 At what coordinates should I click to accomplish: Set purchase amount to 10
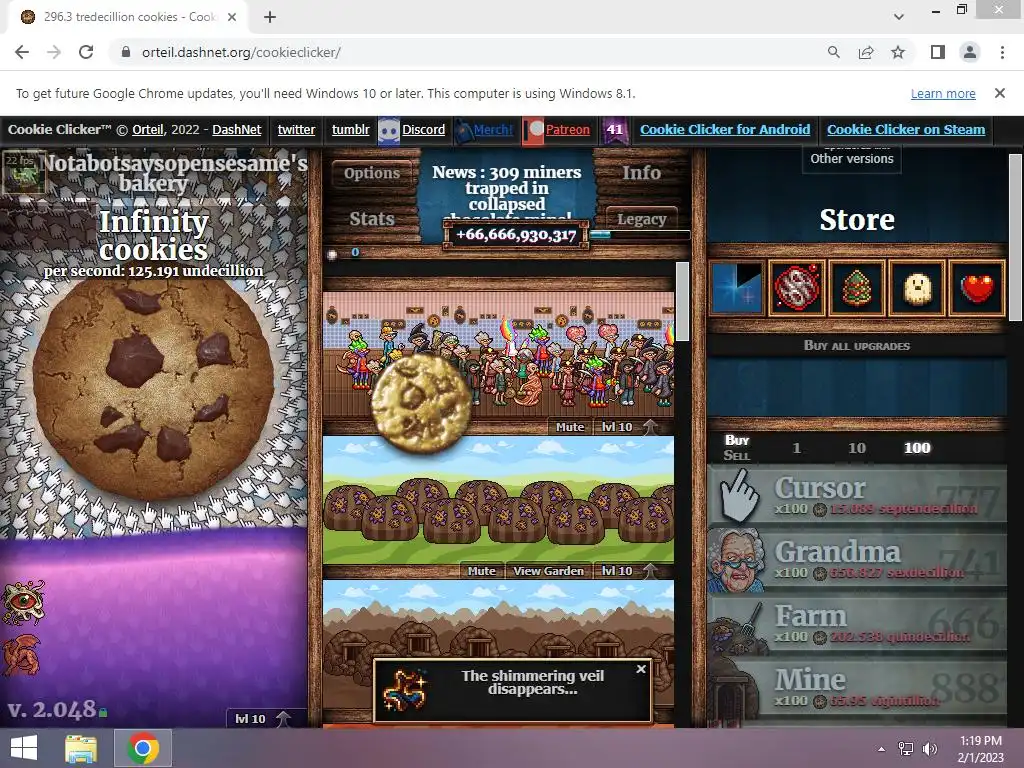click(857, 448)
